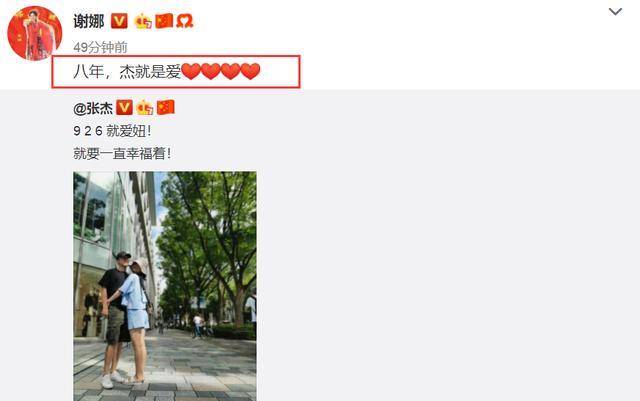Click the reposted text 9 2 6 就爱妞!
Viewport: 640px width, 401px height.
112,131
